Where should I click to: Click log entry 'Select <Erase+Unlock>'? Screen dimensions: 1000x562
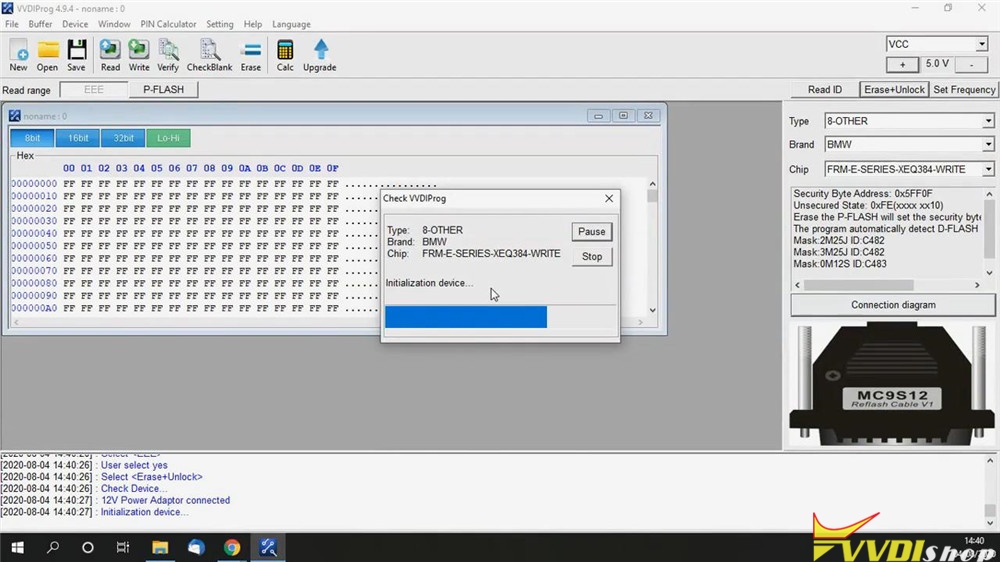pos(151,477)
